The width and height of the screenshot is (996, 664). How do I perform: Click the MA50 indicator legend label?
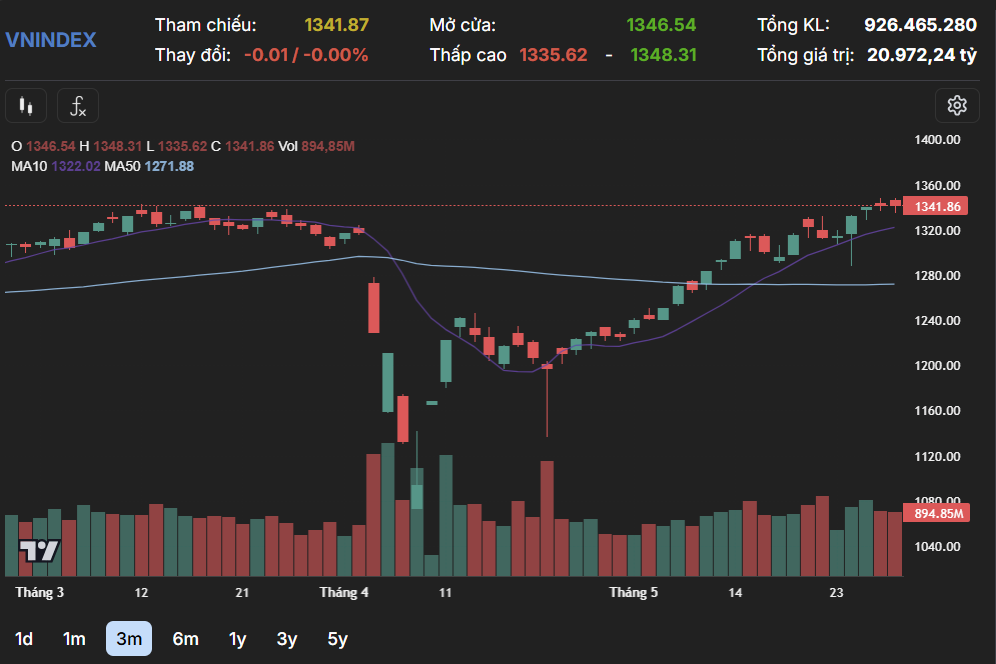coord(122,166)
